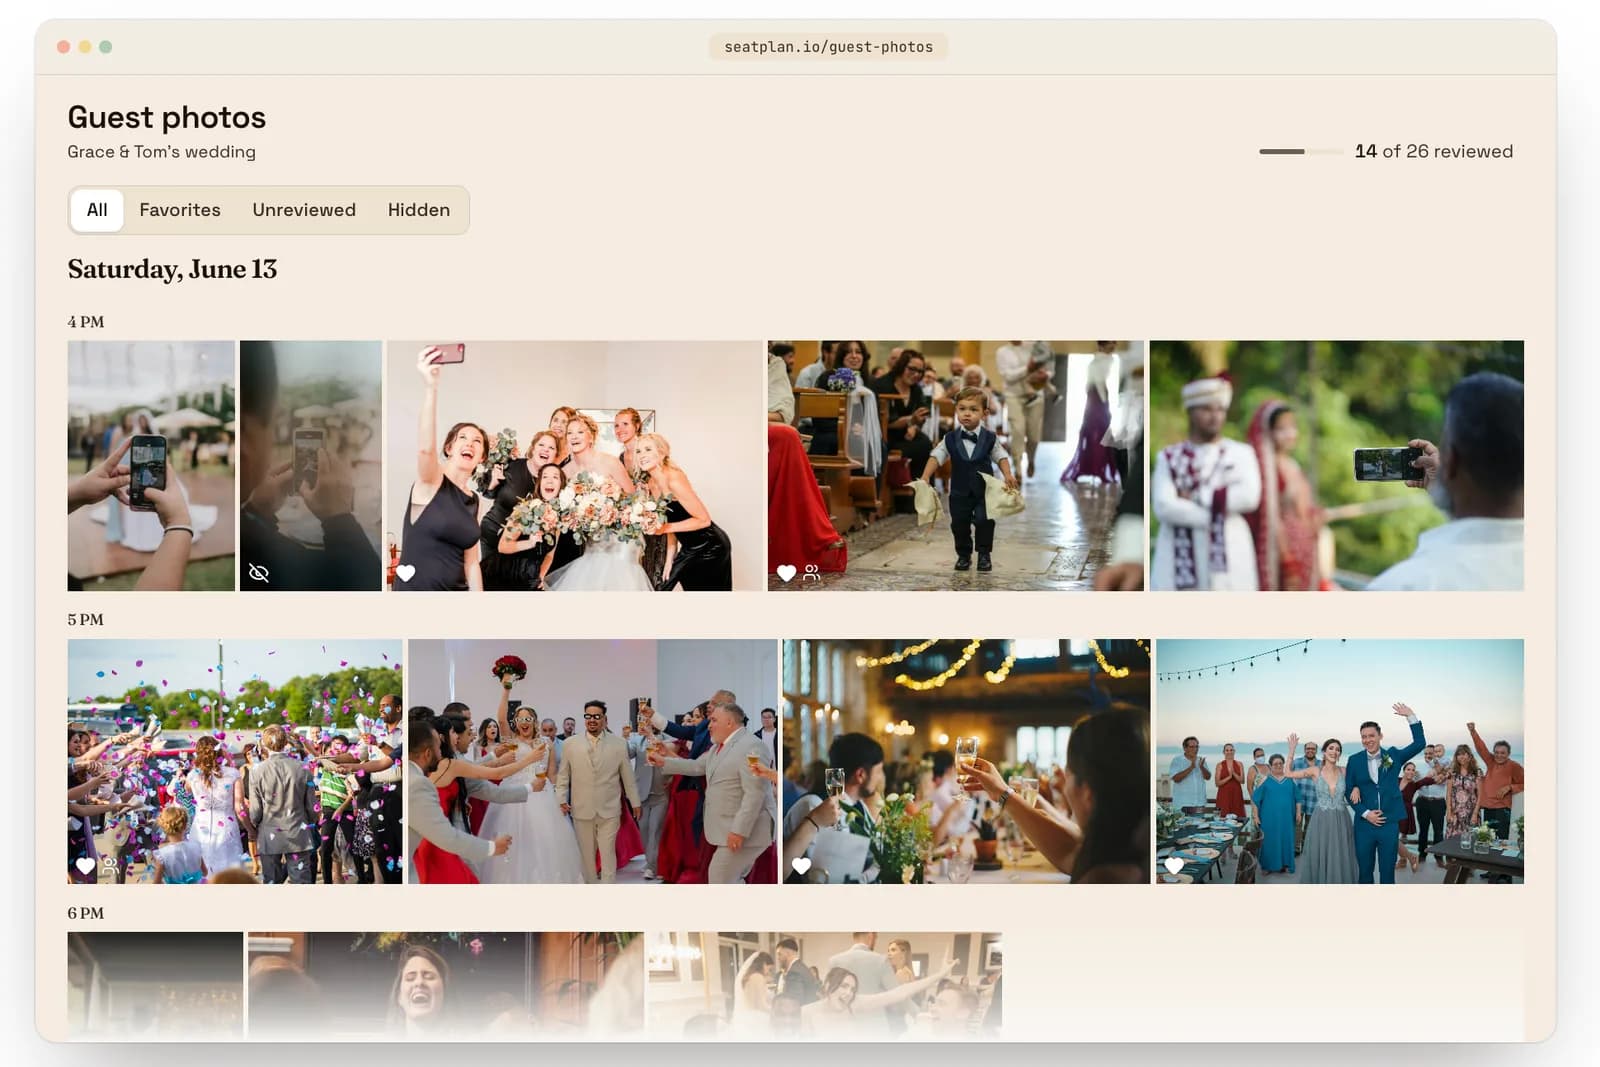Toggle the heart on the ring bearer photo
This screenshot has height=1067, width=1600.
tap(786, 573)
